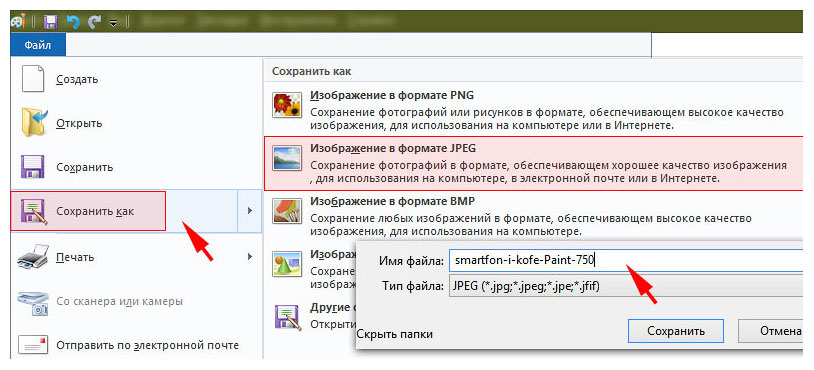Click the Сохранить как panel header
This screenshot has width=814, height=370.
tap(311, 72)
